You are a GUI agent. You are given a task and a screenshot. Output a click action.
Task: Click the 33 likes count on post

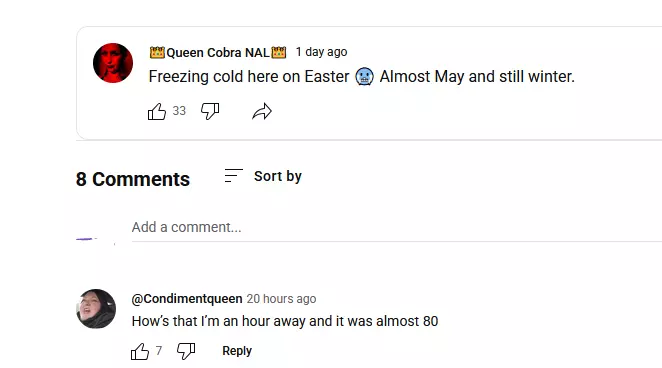[179, 111]
